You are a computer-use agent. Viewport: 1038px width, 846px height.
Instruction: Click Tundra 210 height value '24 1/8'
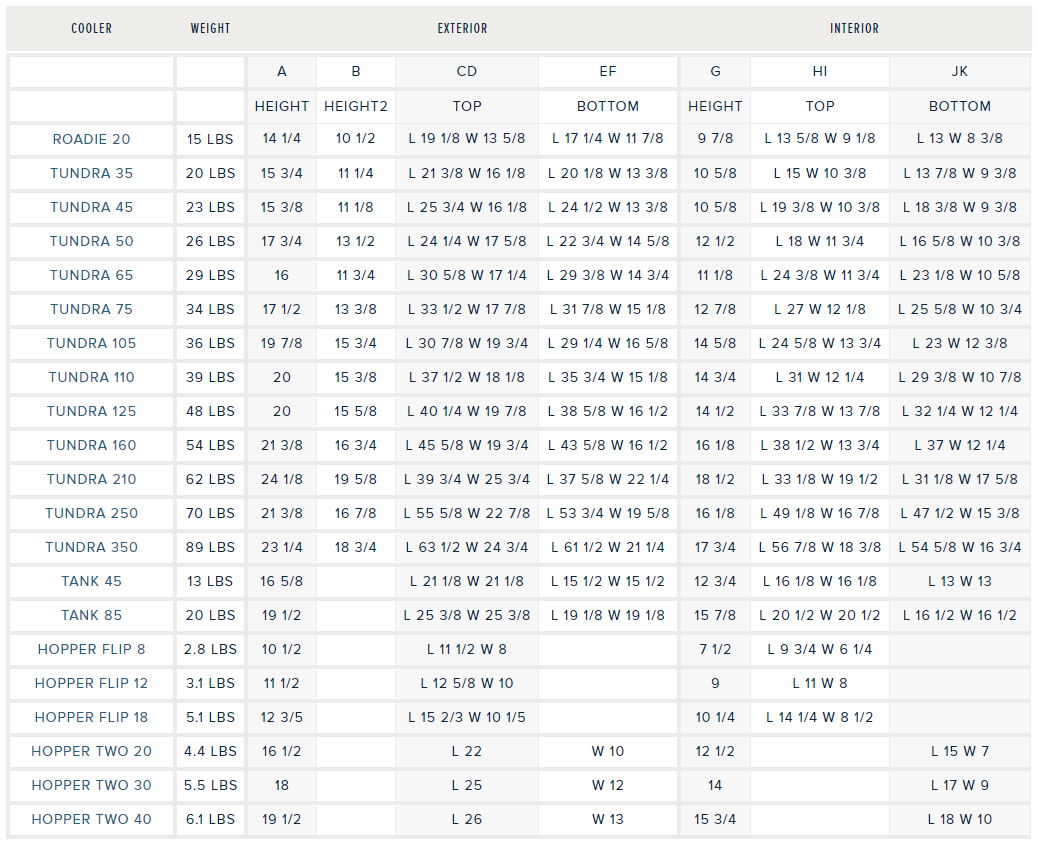(282, 479)
